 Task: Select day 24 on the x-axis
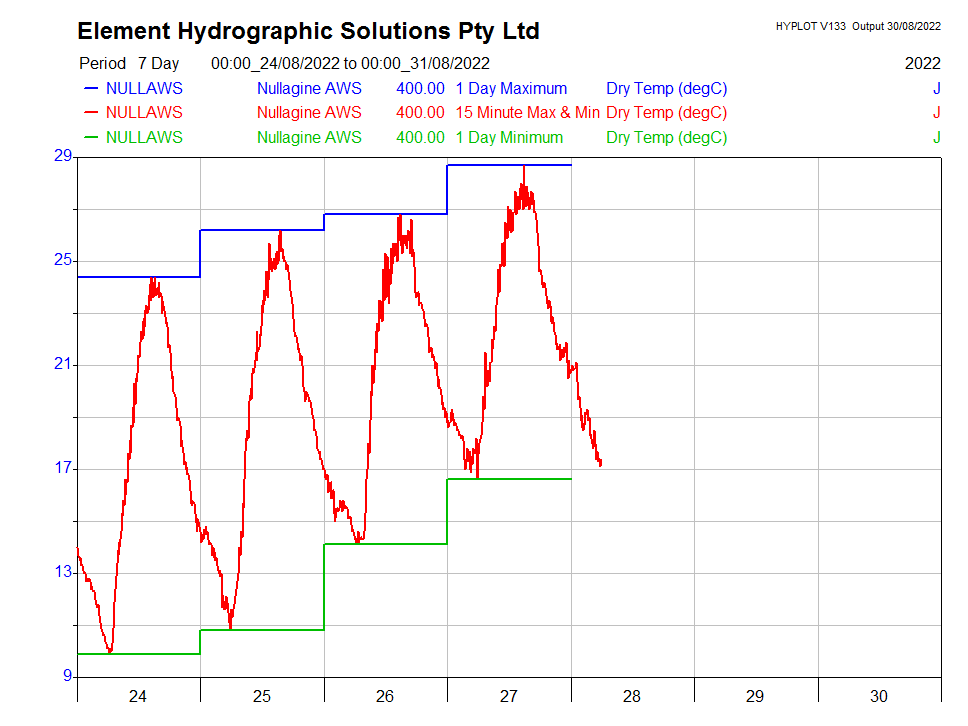click(138, 697)
